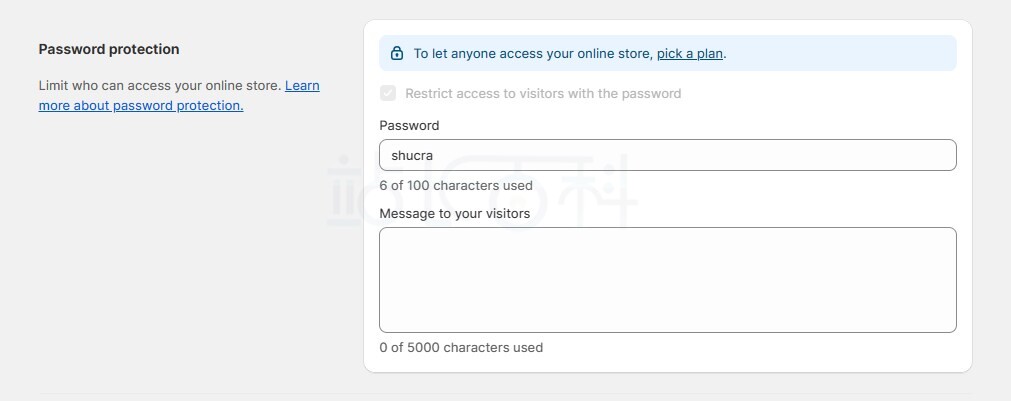Focus the Password input field
The height and width of the screenshot is (401, 1011).
point(667,155)
